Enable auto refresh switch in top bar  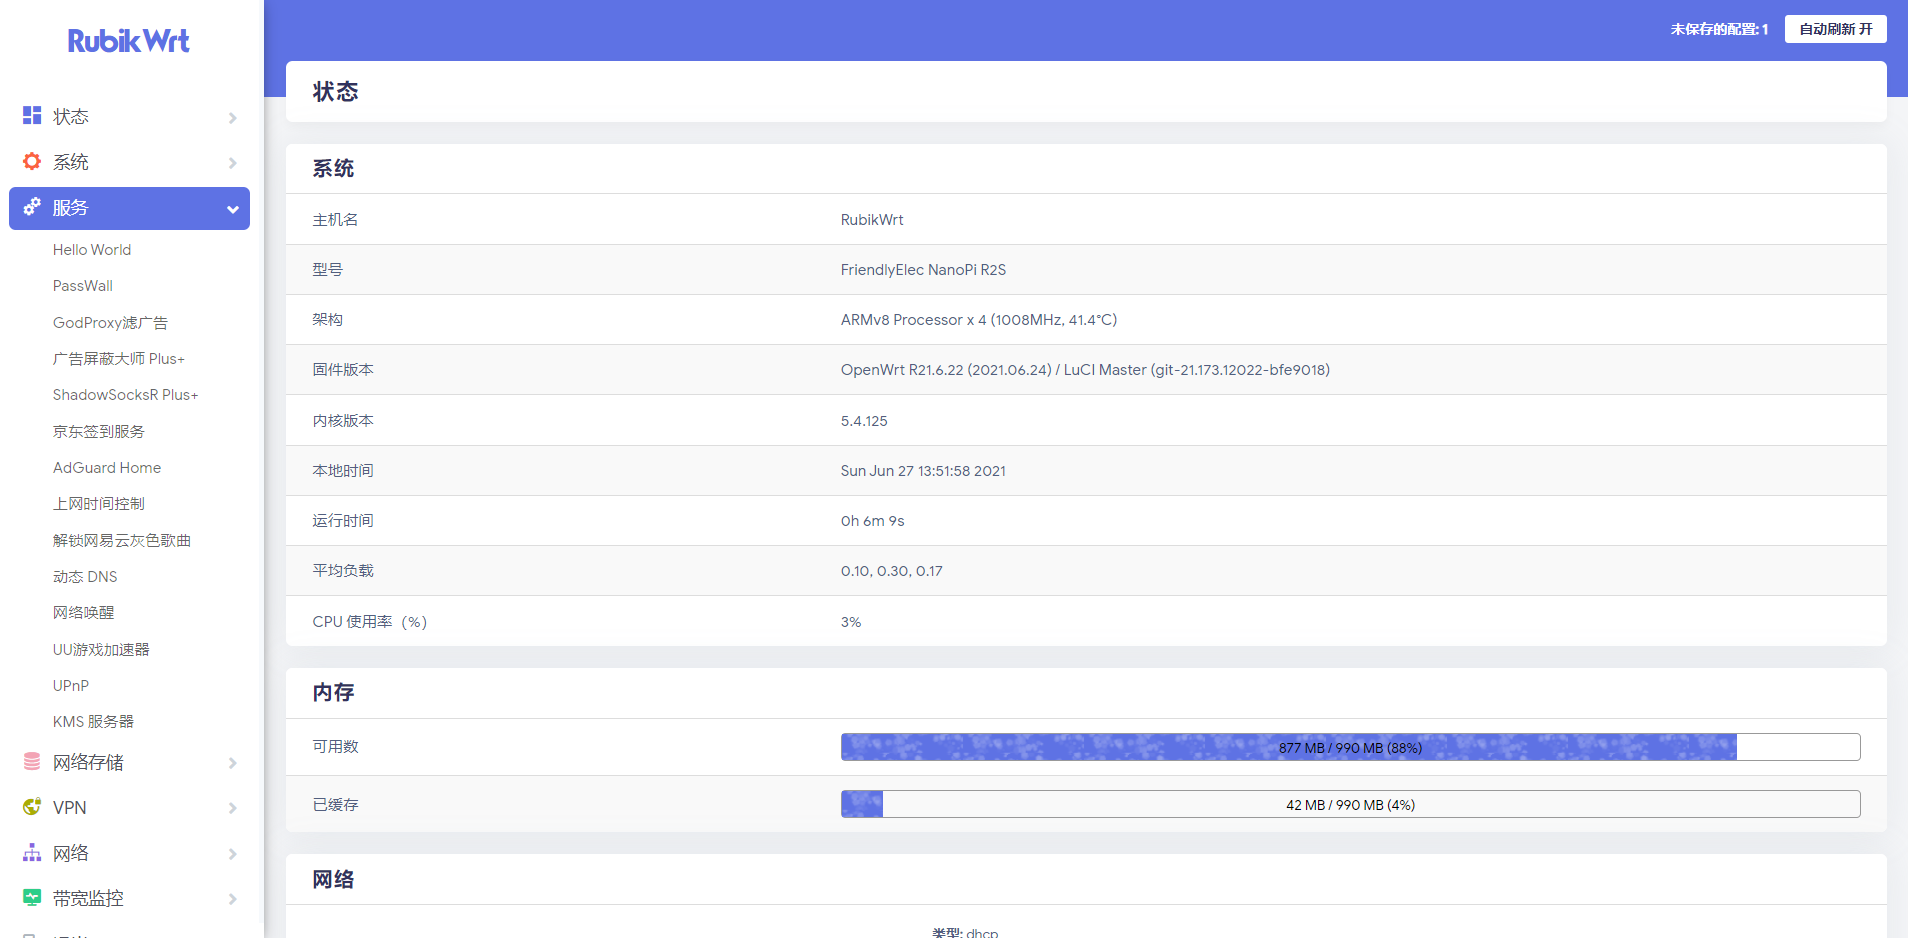point(1835,29)
